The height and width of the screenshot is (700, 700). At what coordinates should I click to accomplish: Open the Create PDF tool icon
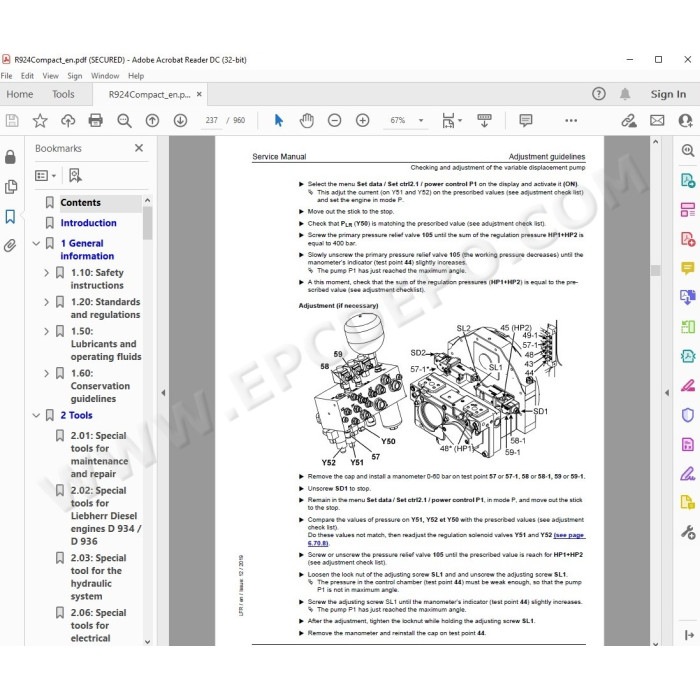(688, 239)
